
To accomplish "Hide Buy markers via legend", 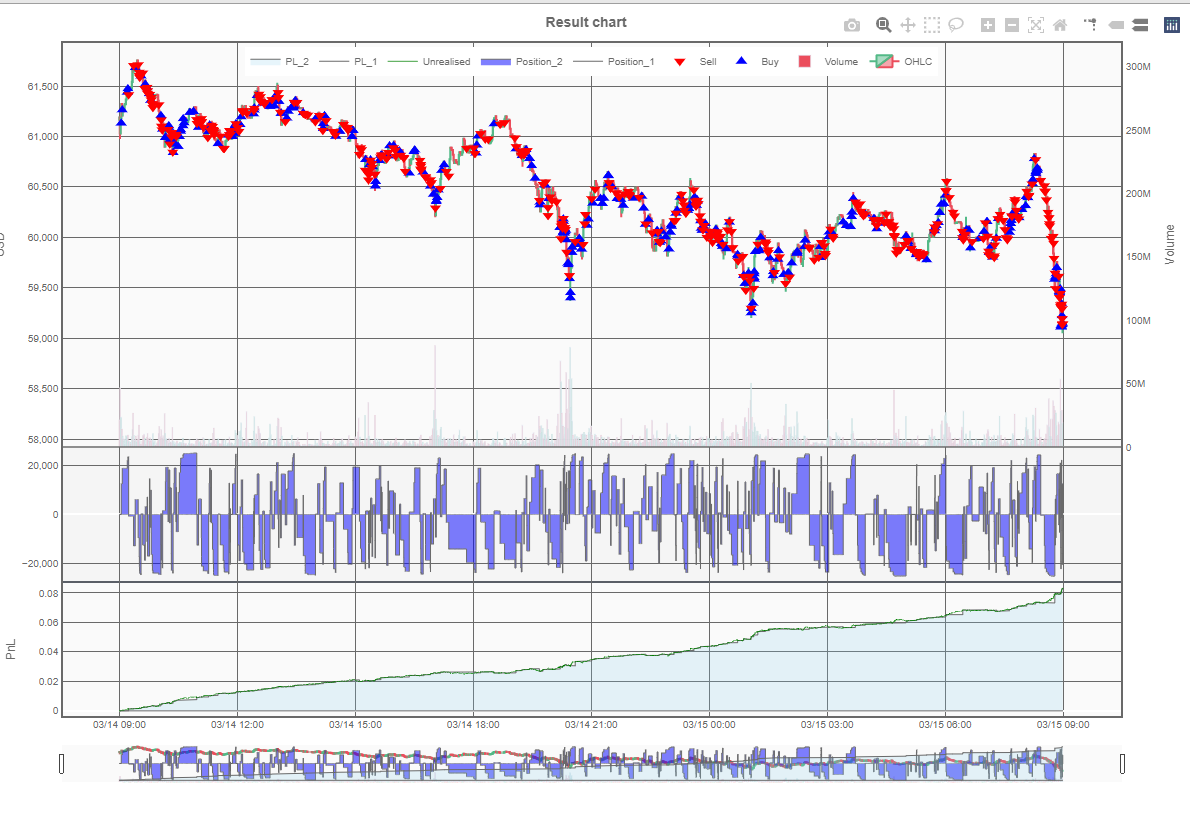I will pyautogui.click(x=757, y=61).
